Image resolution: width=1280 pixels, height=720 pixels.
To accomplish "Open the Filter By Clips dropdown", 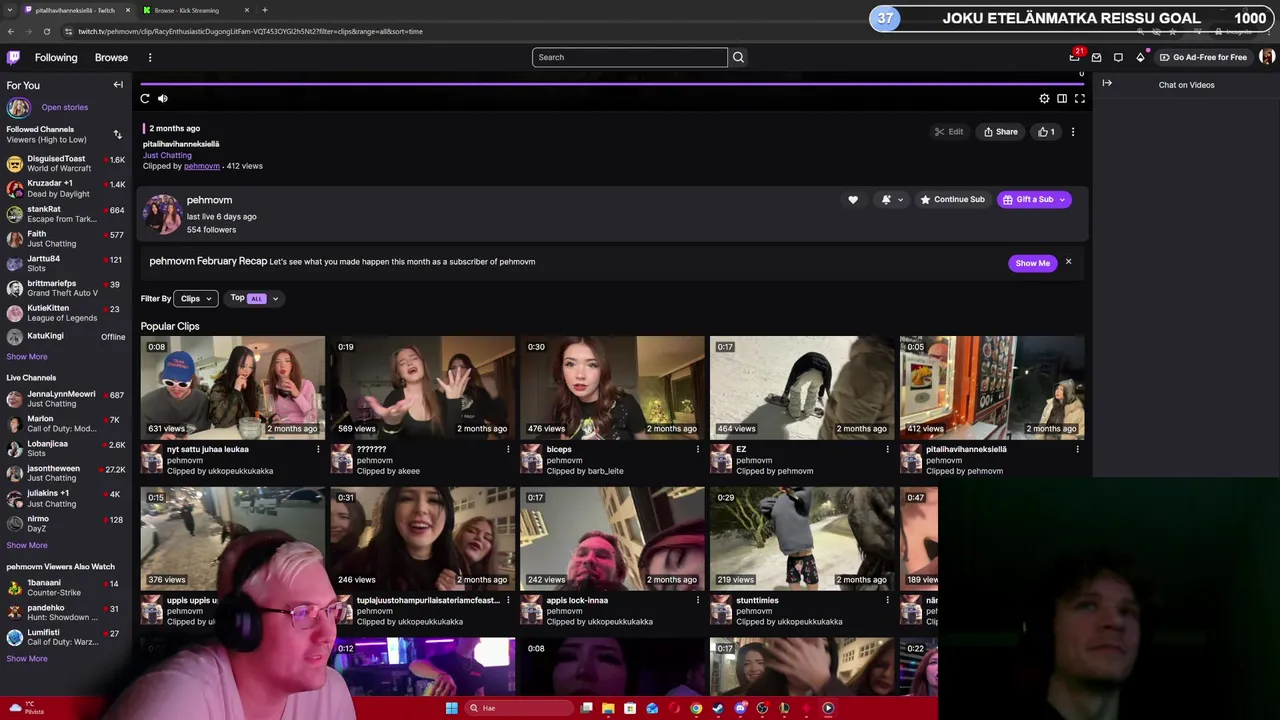I will point(195,298).
